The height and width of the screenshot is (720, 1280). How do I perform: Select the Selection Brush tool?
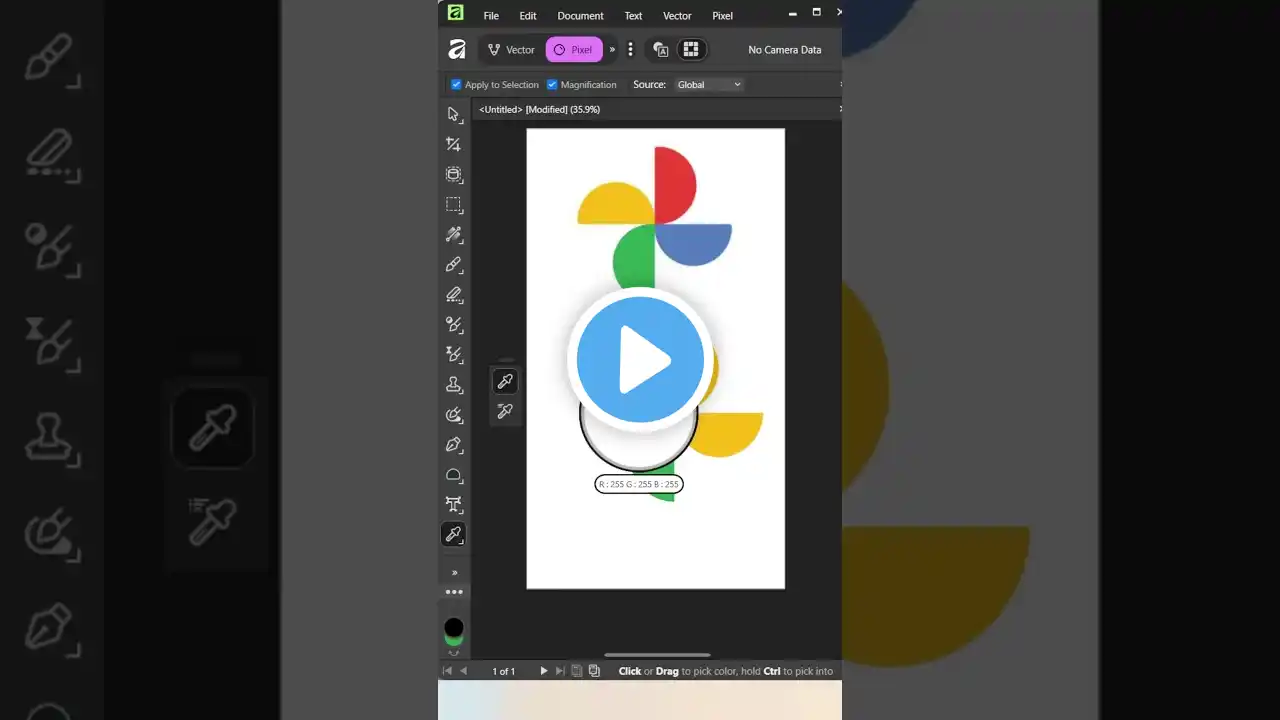click(x=454, y=234)
